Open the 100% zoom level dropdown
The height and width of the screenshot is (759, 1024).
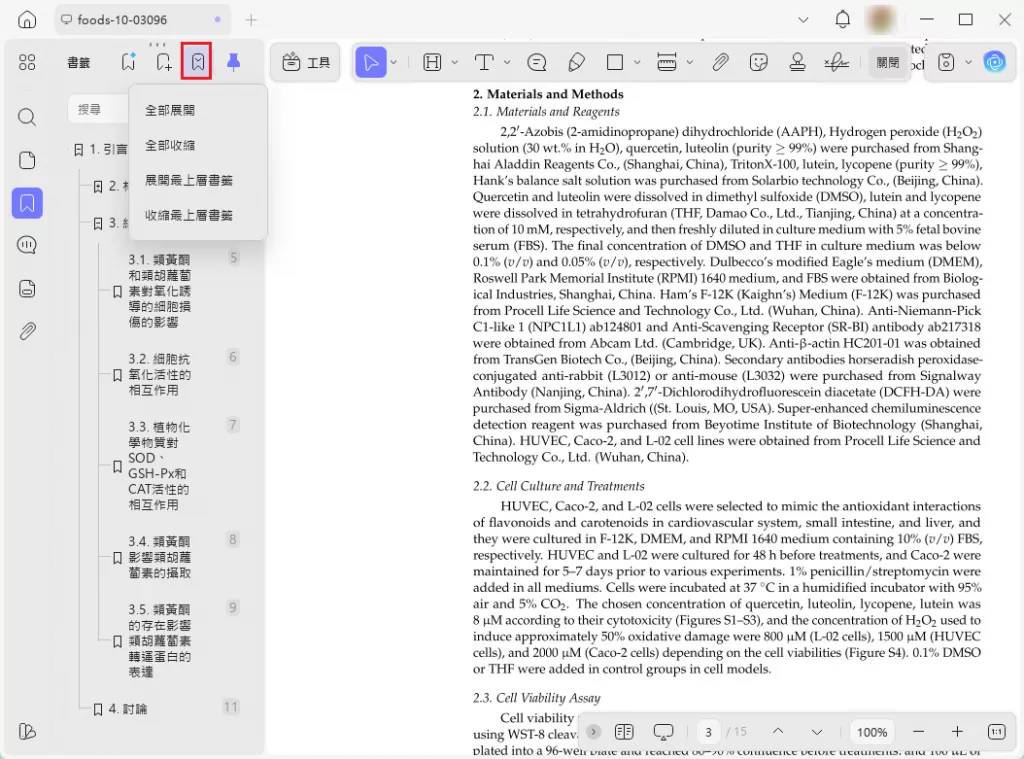871,732
